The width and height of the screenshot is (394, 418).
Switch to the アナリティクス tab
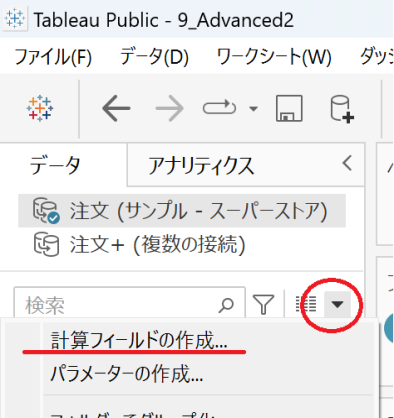(x=201, y=165)
